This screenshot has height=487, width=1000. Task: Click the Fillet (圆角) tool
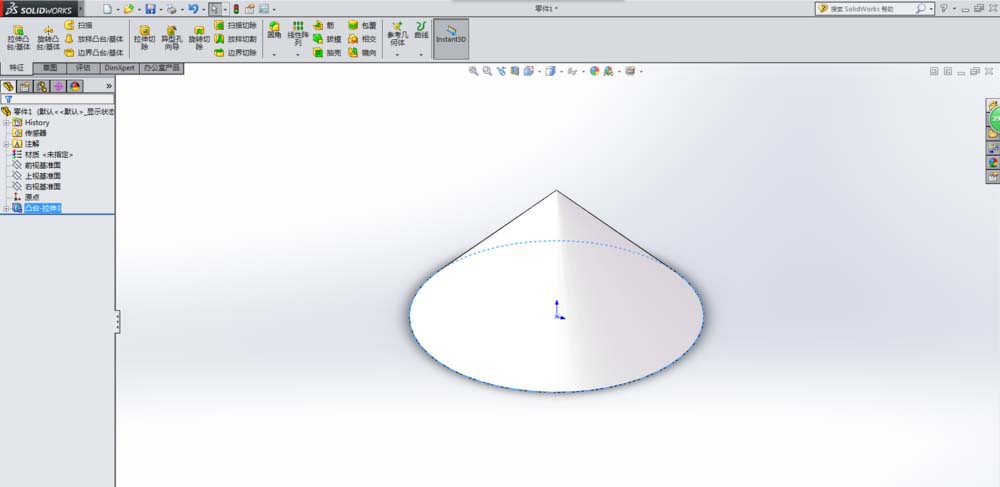(274, 31)
